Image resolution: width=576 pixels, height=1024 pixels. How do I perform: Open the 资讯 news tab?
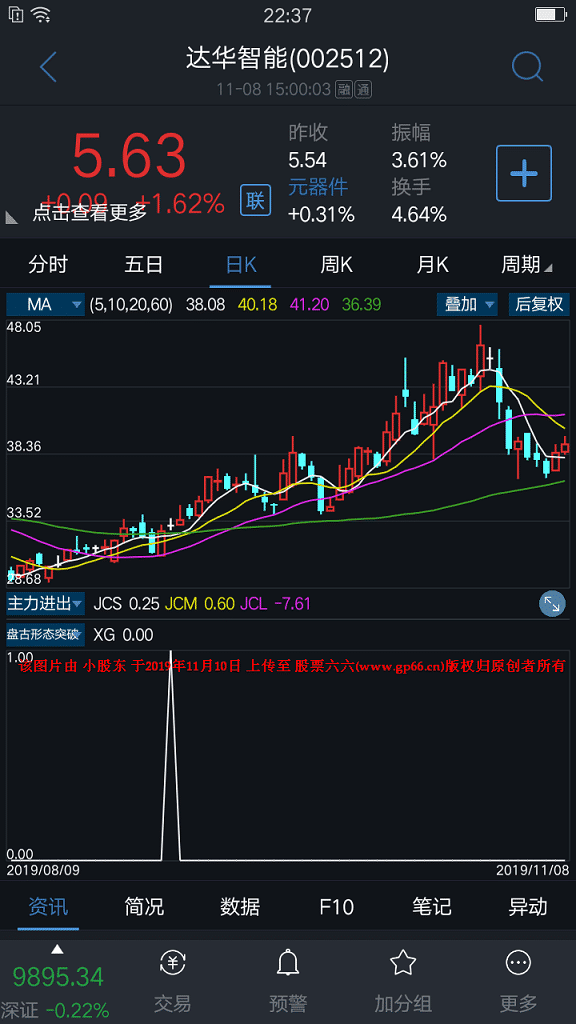tap(48, 906)
